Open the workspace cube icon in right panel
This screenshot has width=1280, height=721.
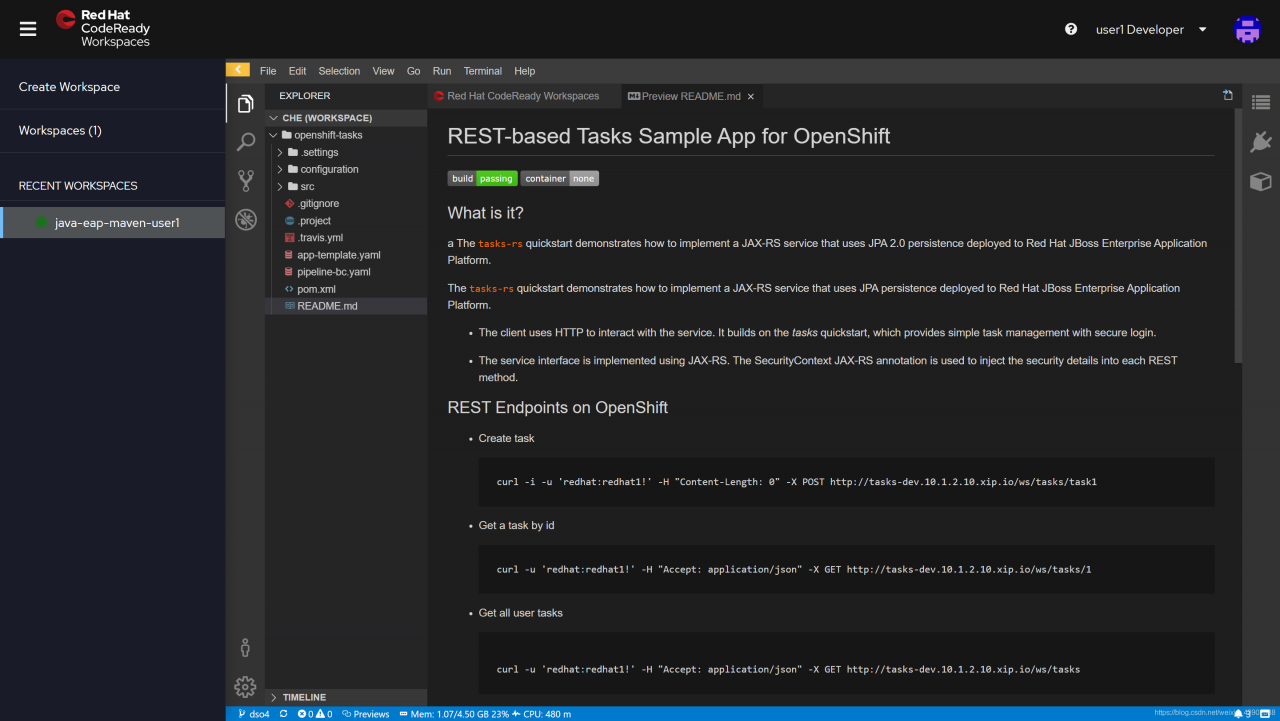tap(1260, 181)
